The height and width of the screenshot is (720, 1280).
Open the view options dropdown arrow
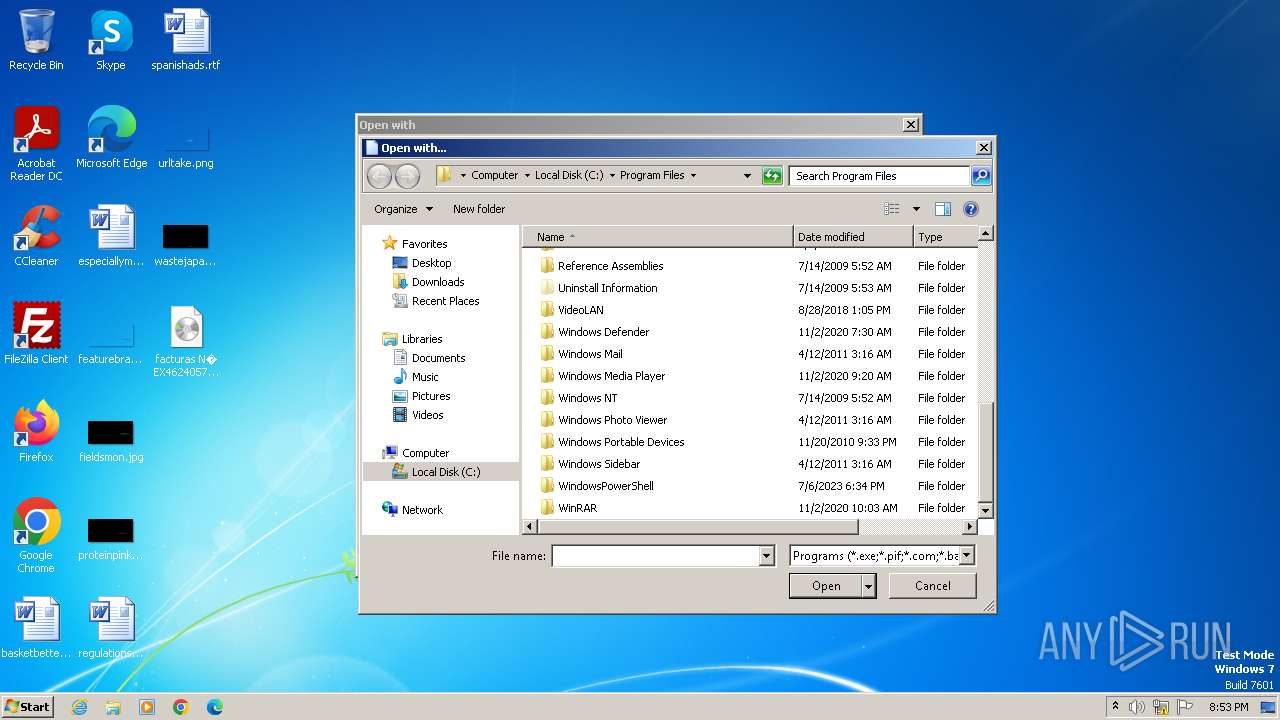click(916, 209)
